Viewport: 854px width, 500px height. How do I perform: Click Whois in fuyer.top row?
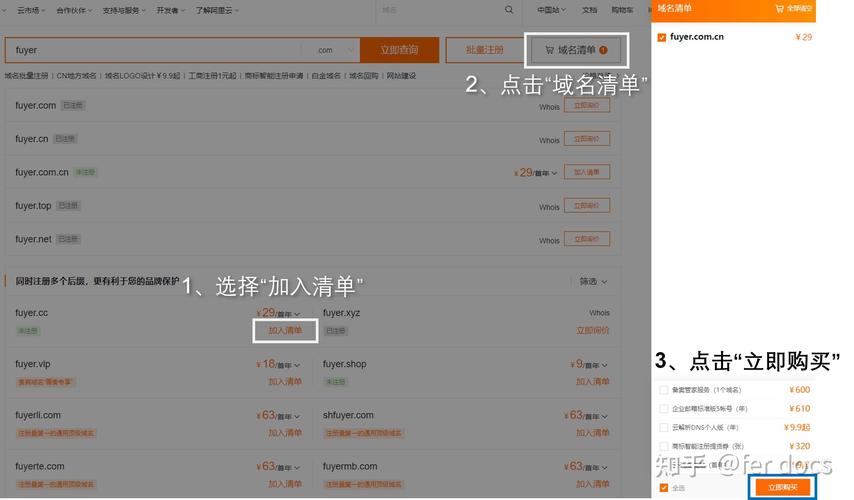tap(549, 208)
